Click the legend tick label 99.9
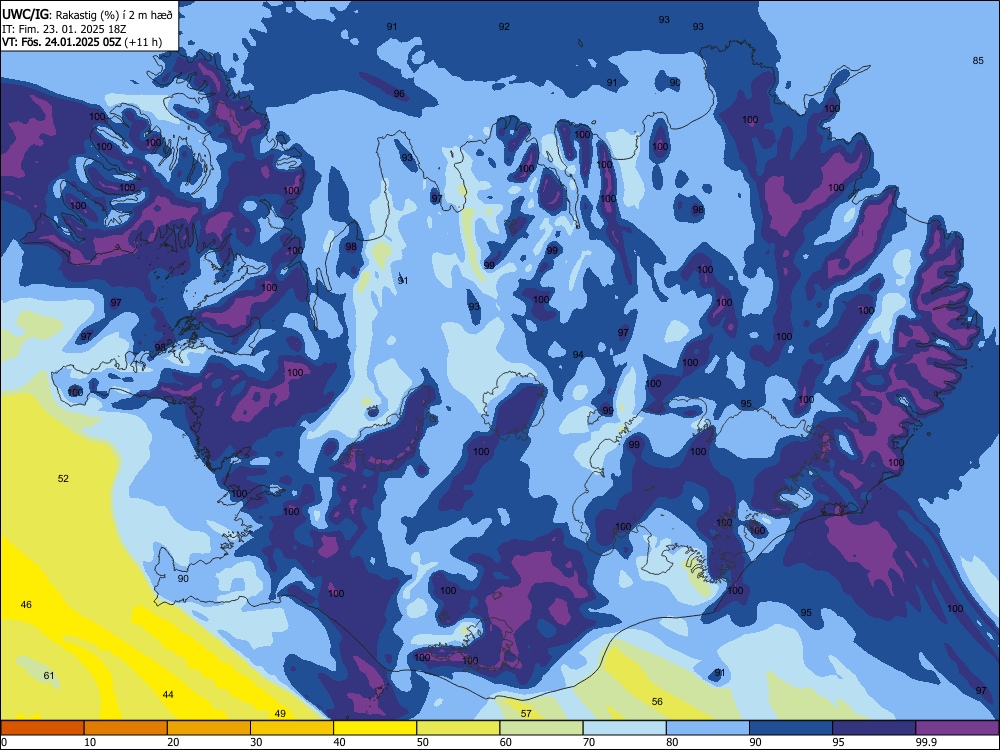 point(927,742)
